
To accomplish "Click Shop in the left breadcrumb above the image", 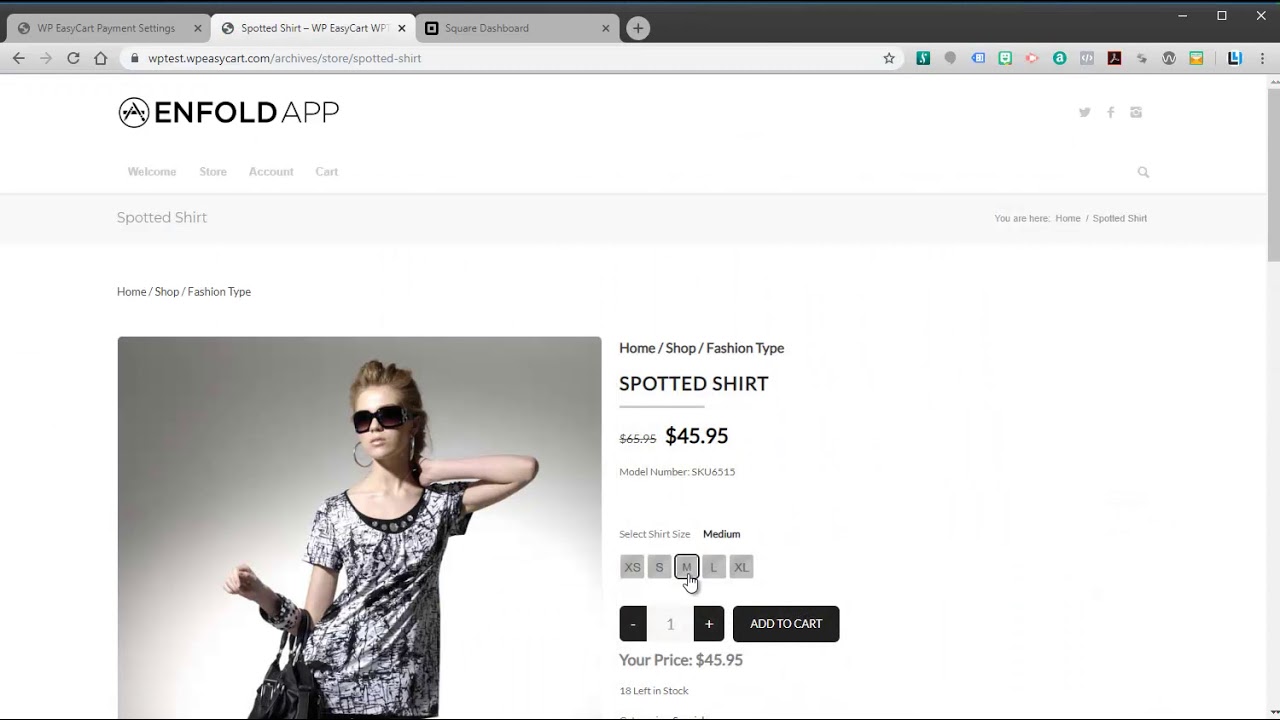I will click(167, 292).
